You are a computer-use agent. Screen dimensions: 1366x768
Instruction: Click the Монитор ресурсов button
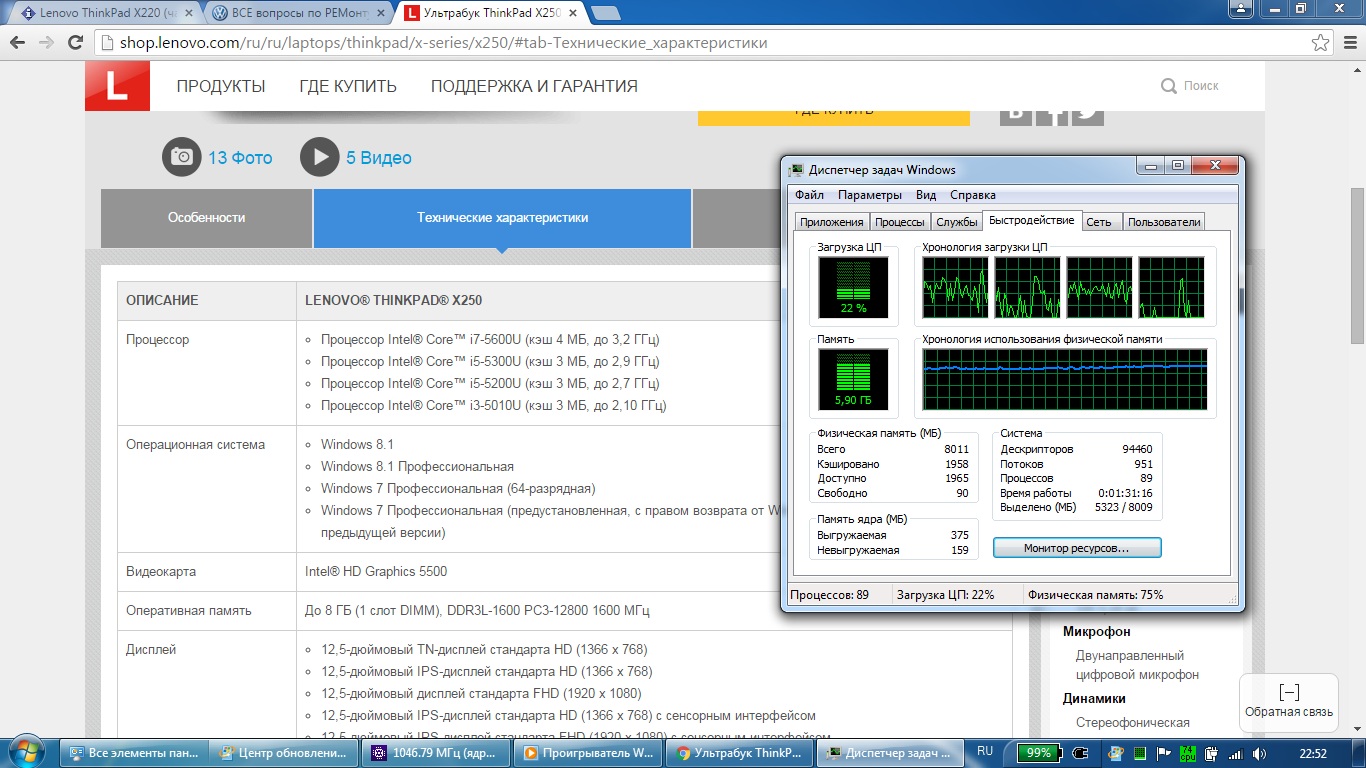coord(1076,548)
